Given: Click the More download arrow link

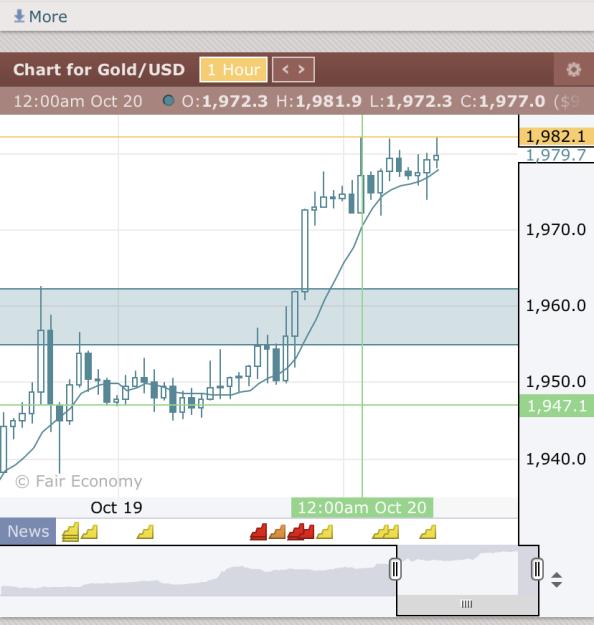Looking at the screenshot, I should point(40,16).
